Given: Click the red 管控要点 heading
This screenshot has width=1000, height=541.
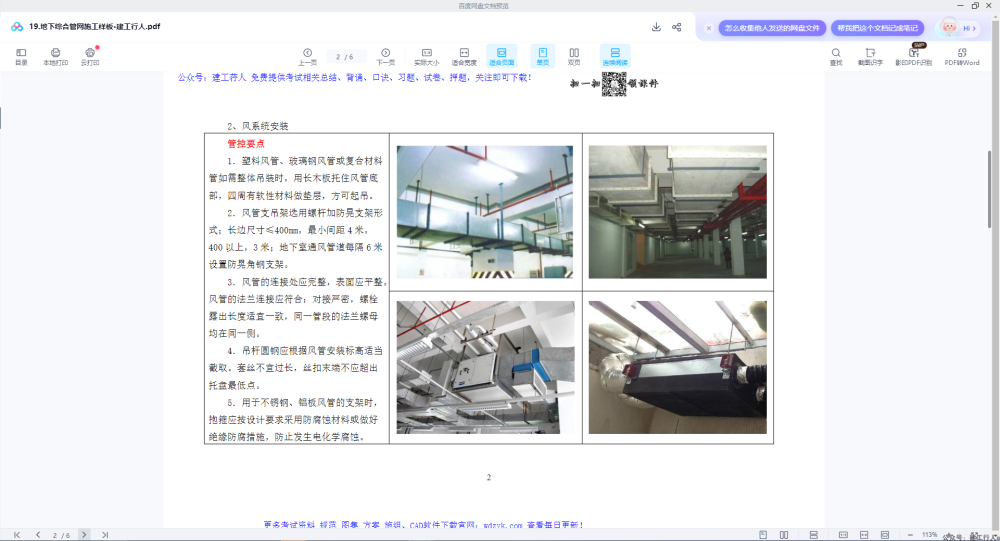Looking at the screenshot, I should [246, 144].
